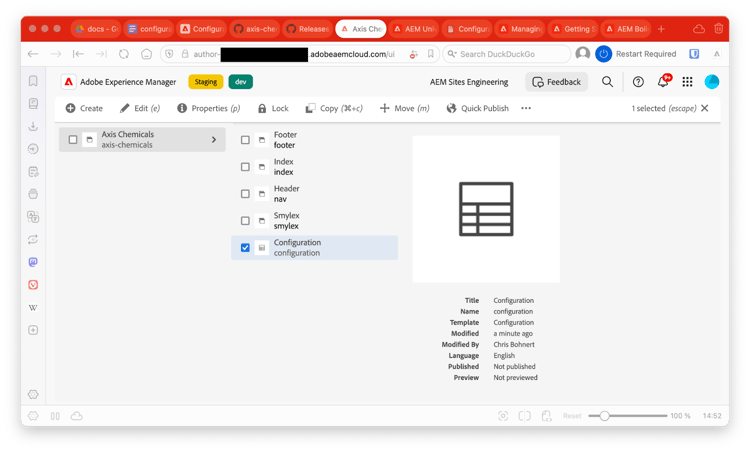Switch to the Releases GitHub tab
The width and height of the screenshot is (750, 452).
pyautogui.click(x=308, y=29)
